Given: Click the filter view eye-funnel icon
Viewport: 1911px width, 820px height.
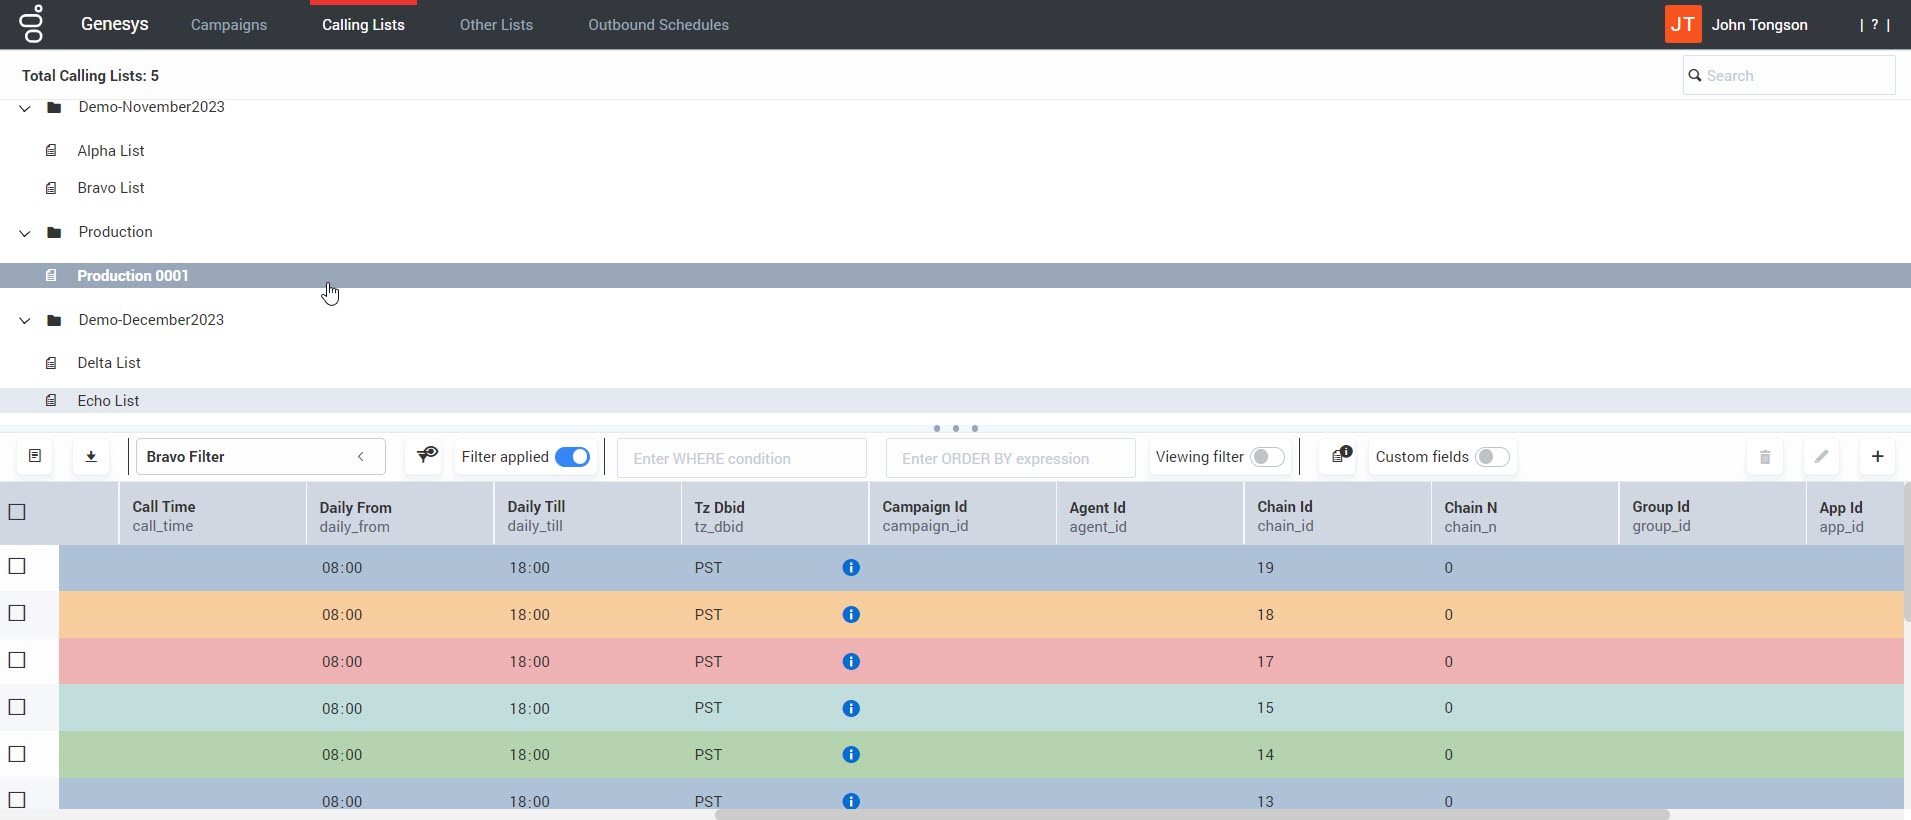Looking at the screenshot, I should click(427, 456).
